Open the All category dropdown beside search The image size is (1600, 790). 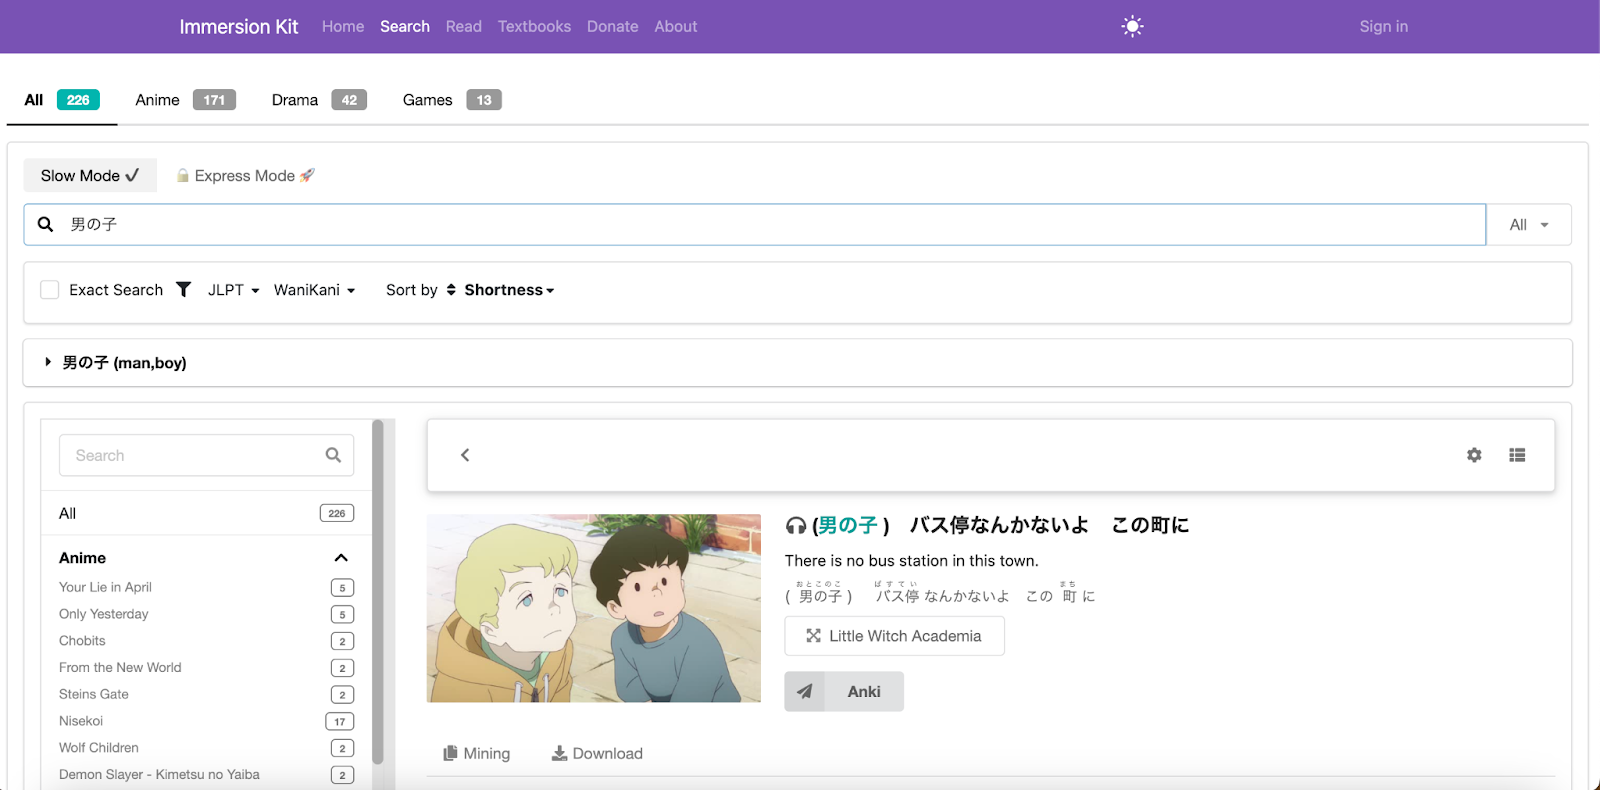(x=1529, y=225)
